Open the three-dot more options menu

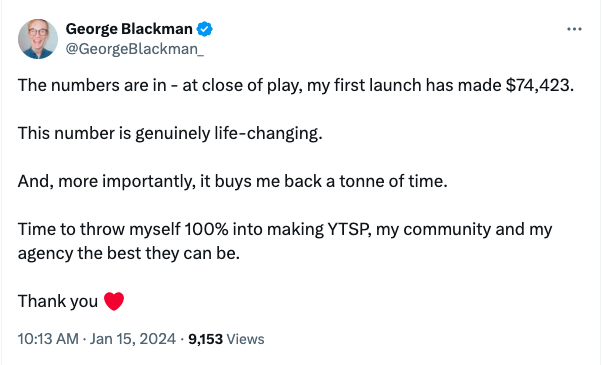tap(574, 29)
